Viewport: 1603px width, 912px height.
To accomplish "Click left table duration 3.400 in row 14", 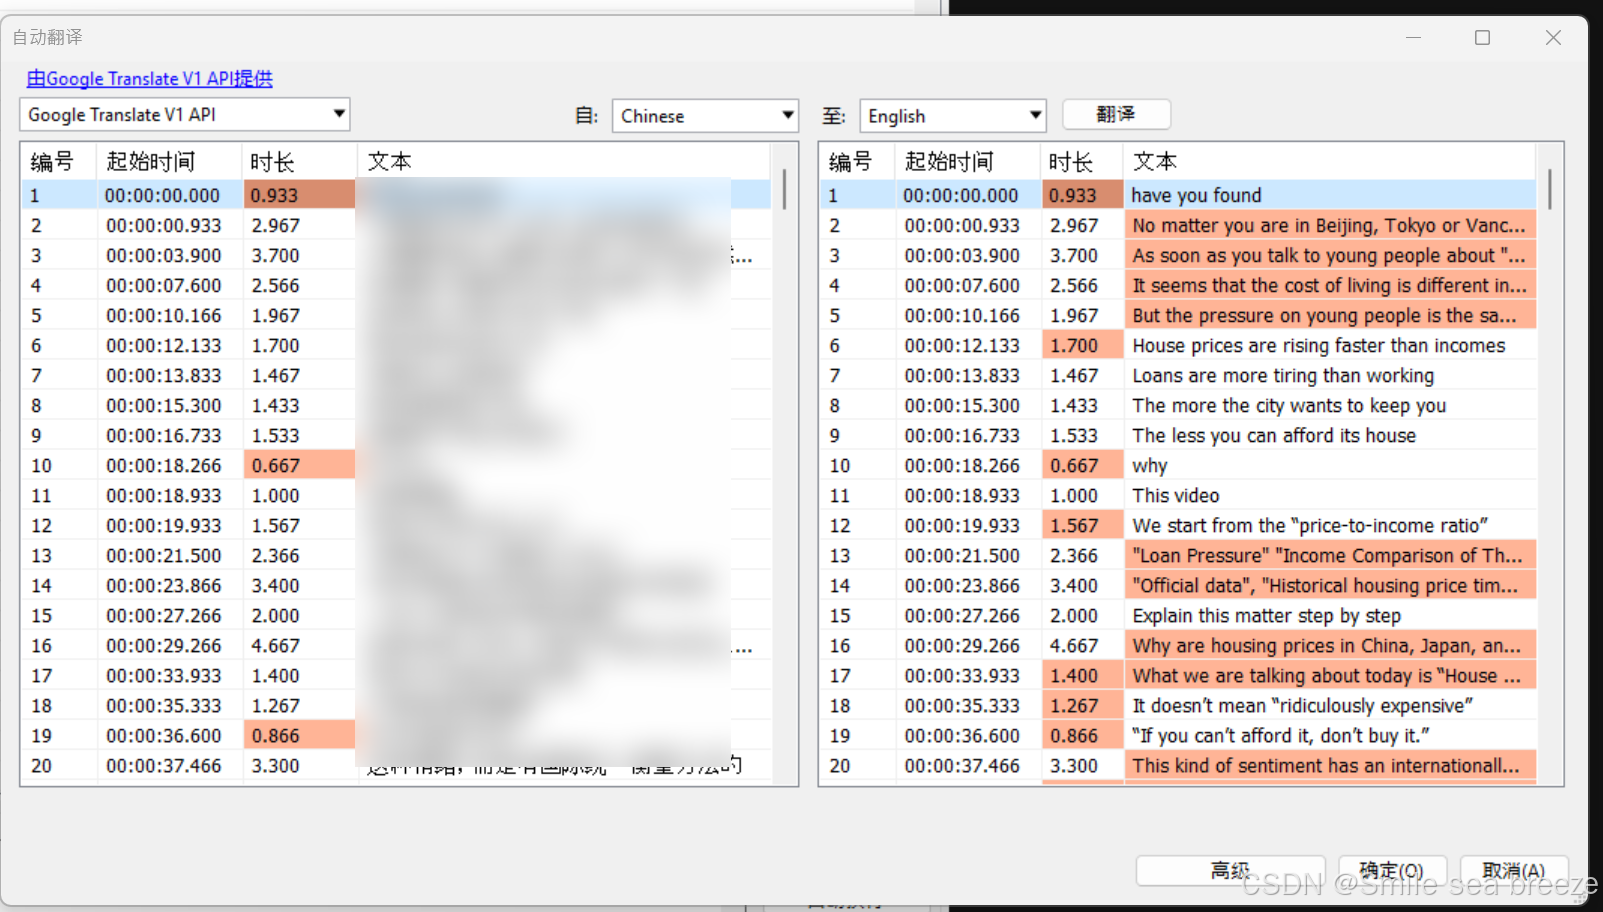I will 276,585.
